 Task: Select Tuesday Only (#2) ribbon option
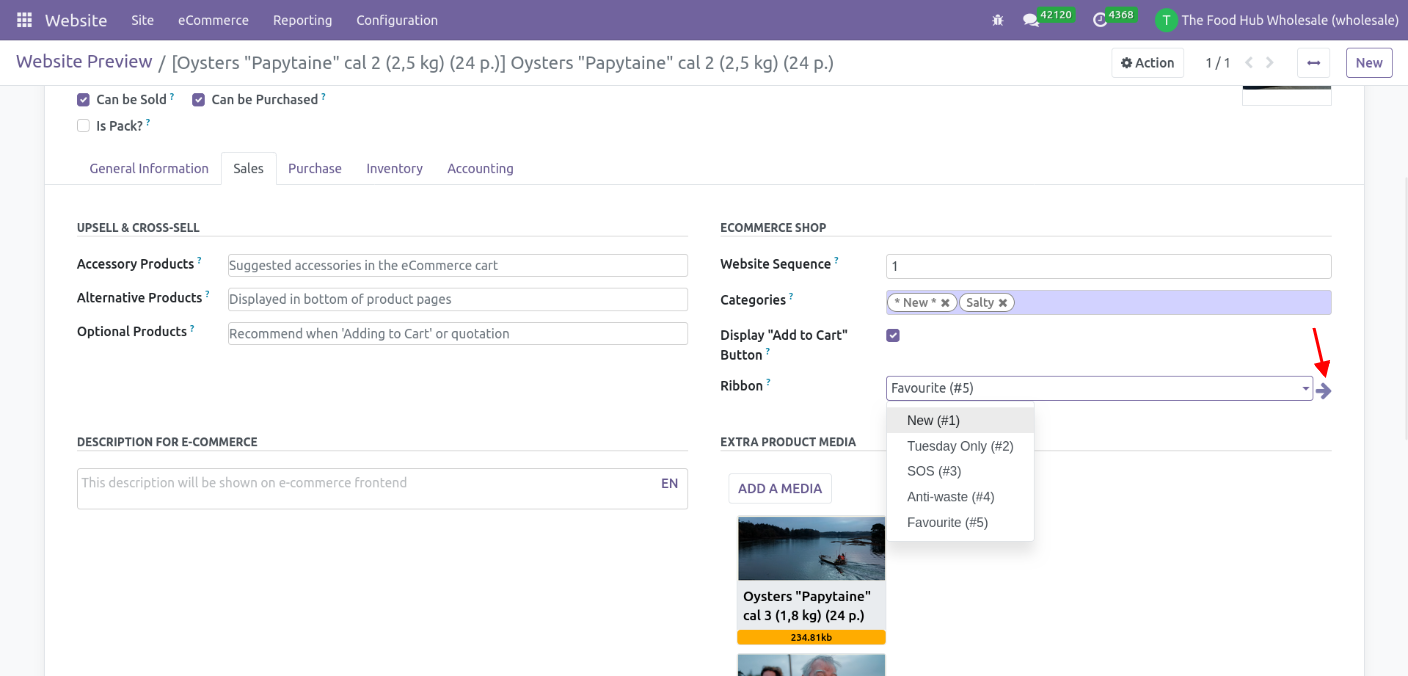960,446
